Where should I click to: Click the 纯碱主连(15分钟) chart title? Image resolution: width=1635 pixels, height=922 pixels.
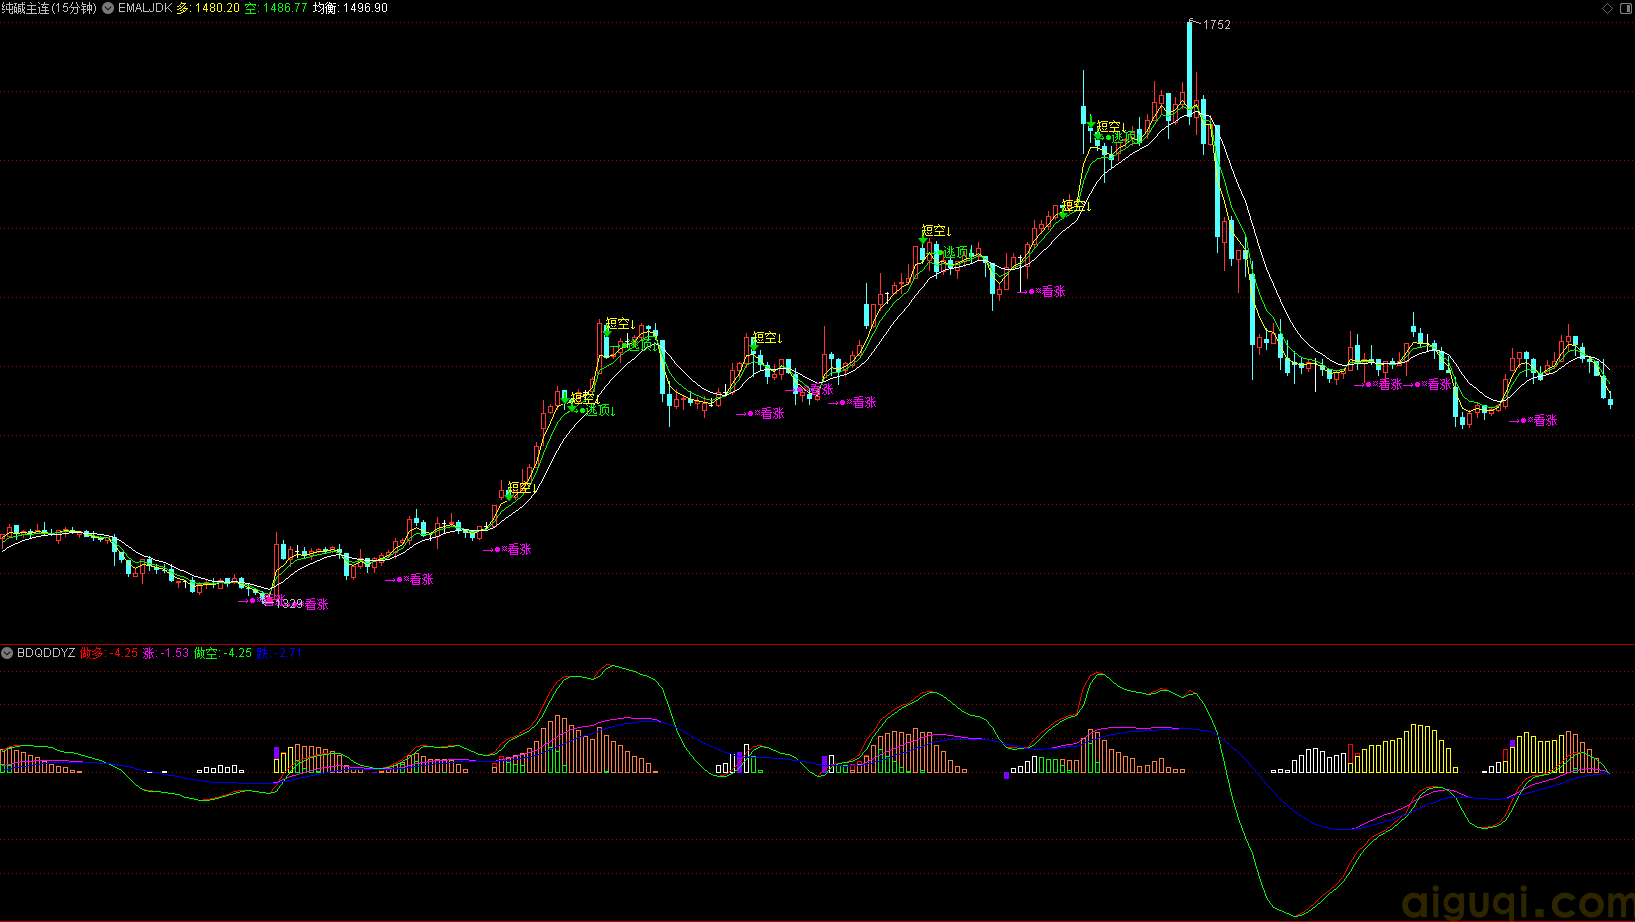click(x=49, y=8)
